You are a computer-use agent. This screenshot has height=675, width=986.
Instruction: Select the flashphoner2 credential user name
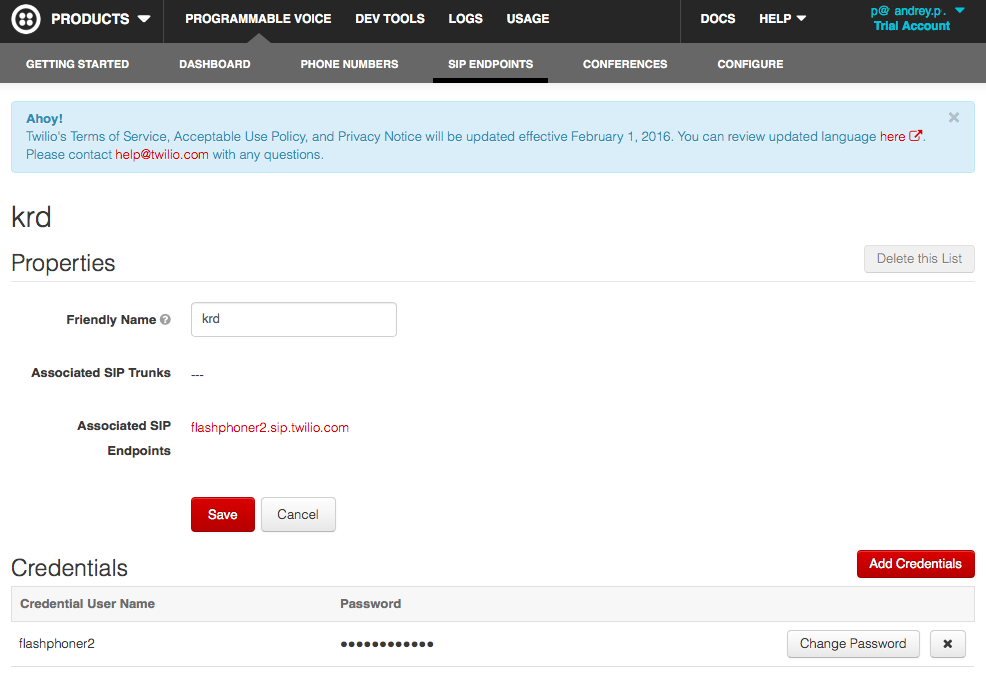[x=57, y=644]
